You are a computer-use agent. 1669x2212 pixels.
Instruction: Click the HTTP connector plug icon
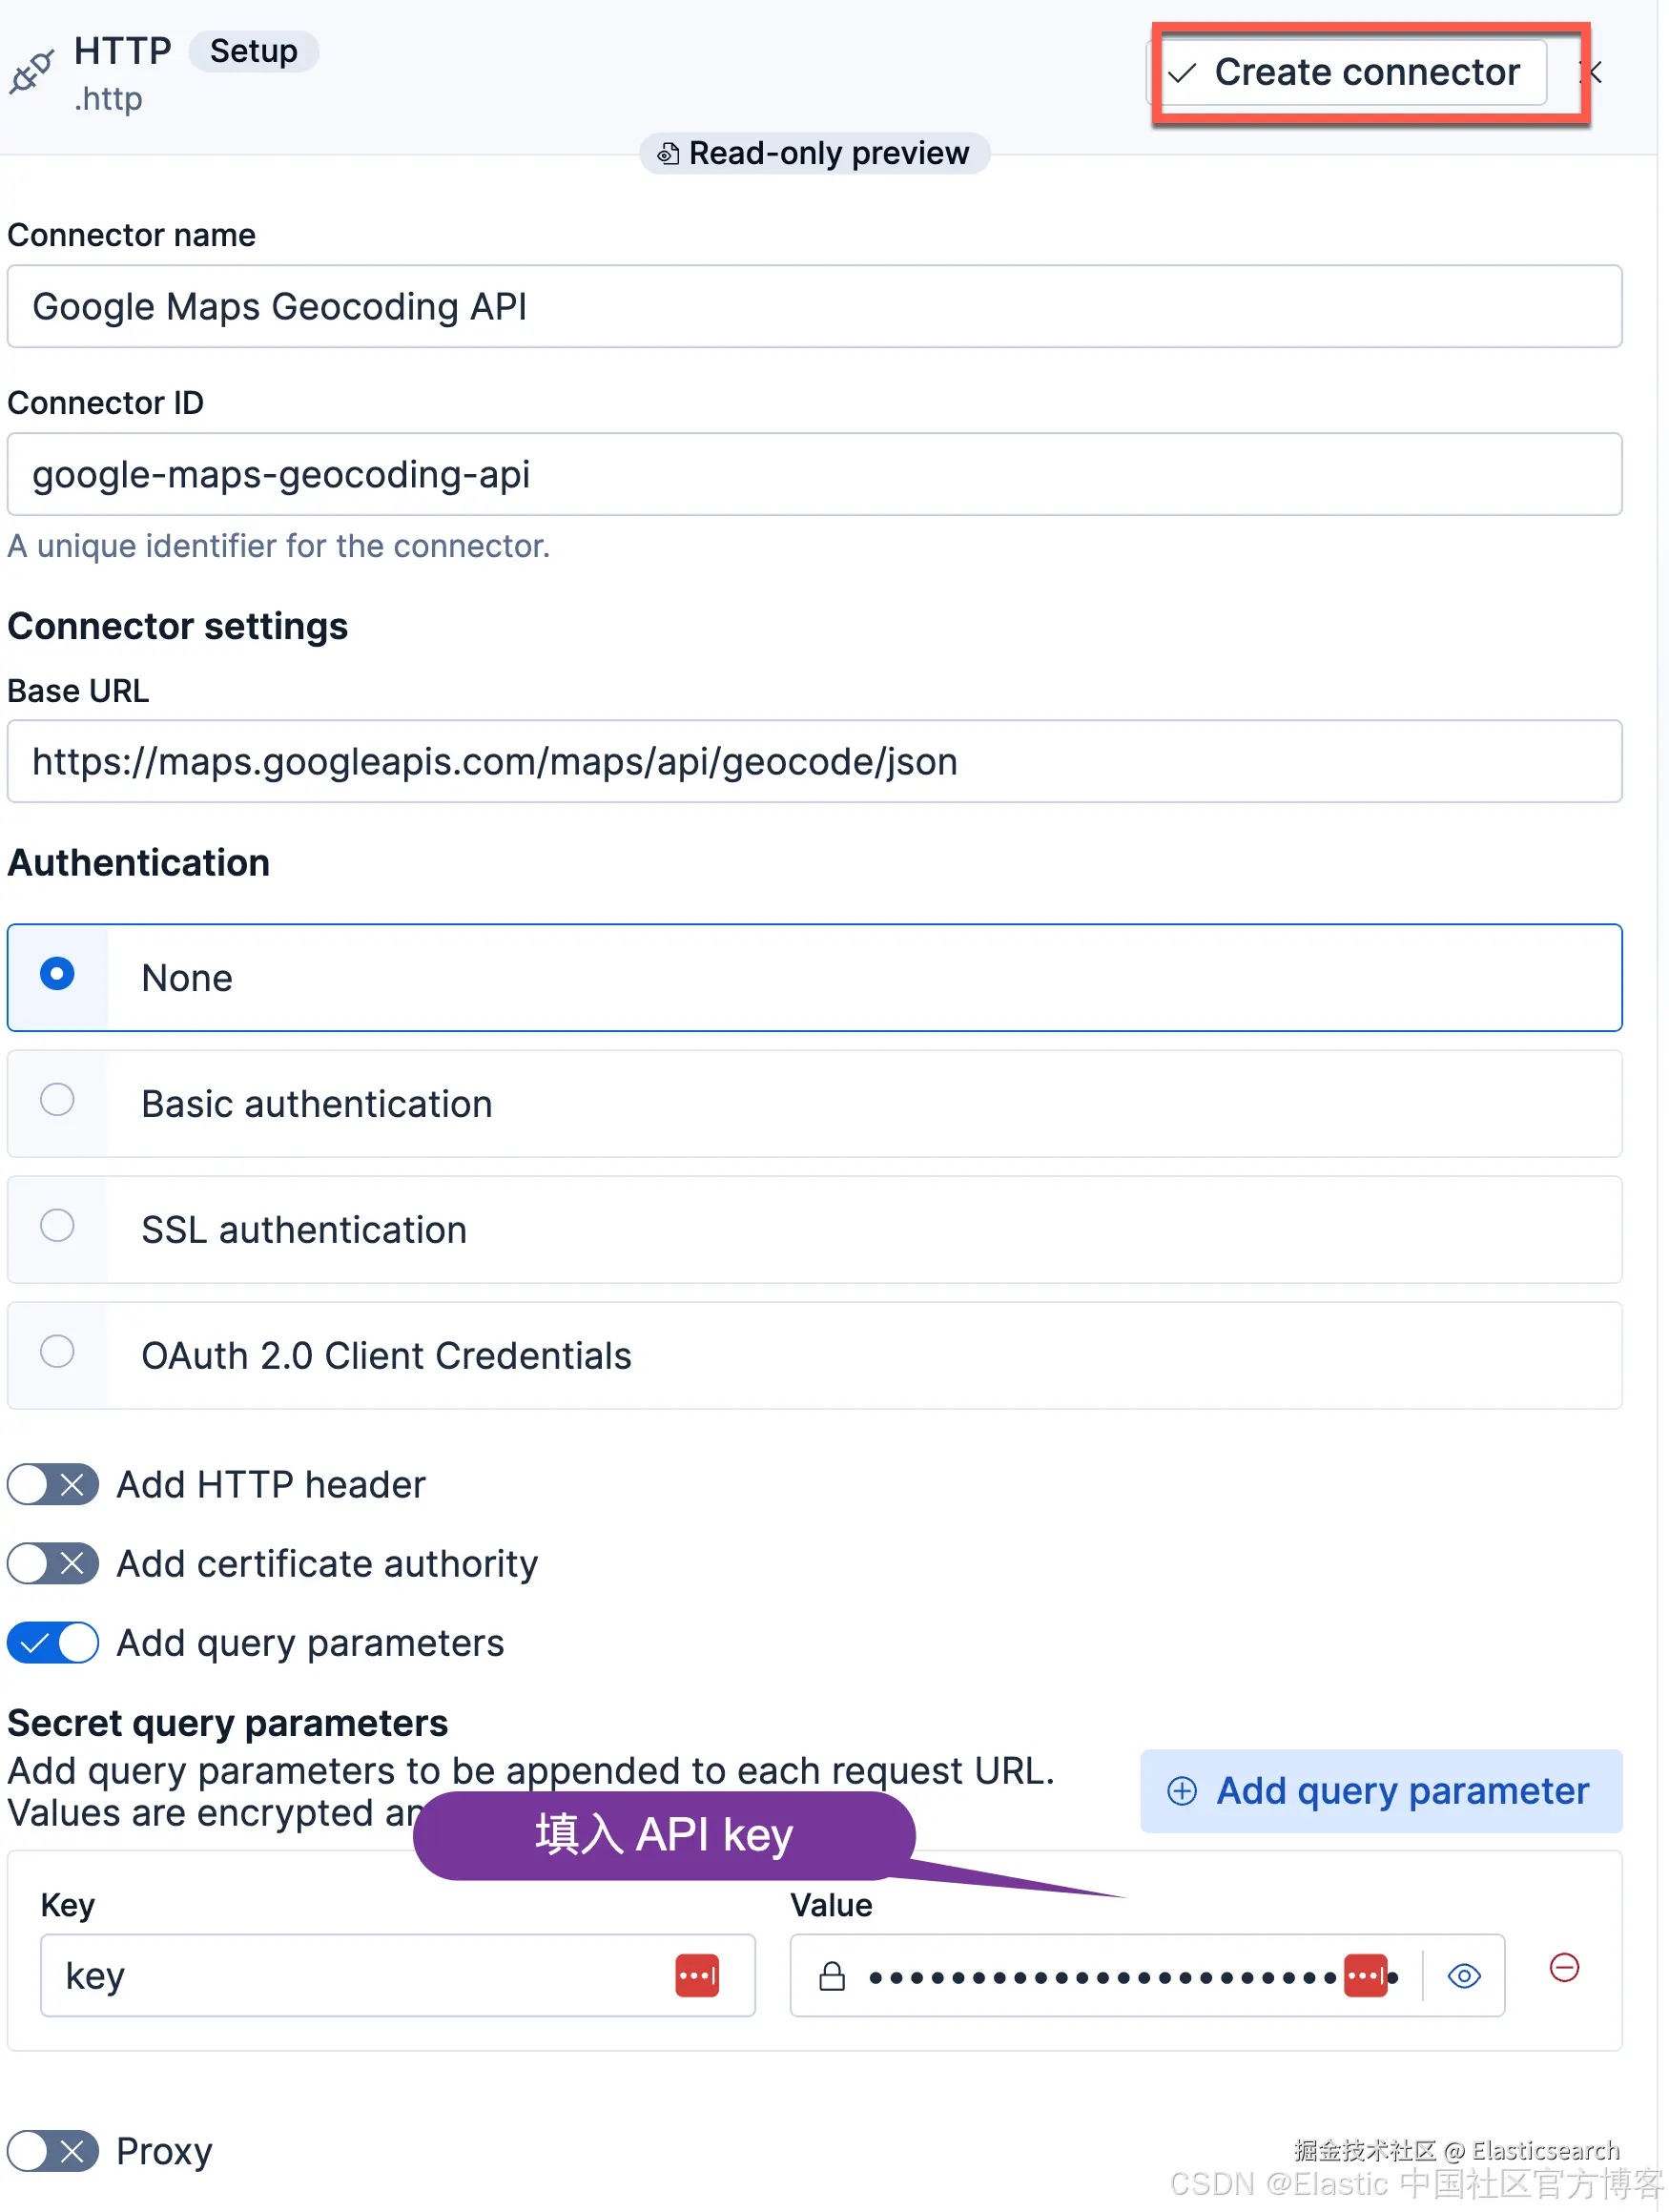[32, 72]
